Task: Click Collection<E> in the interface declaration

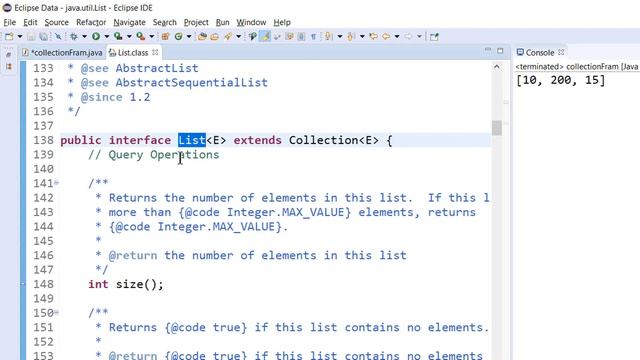Action: 333,140
